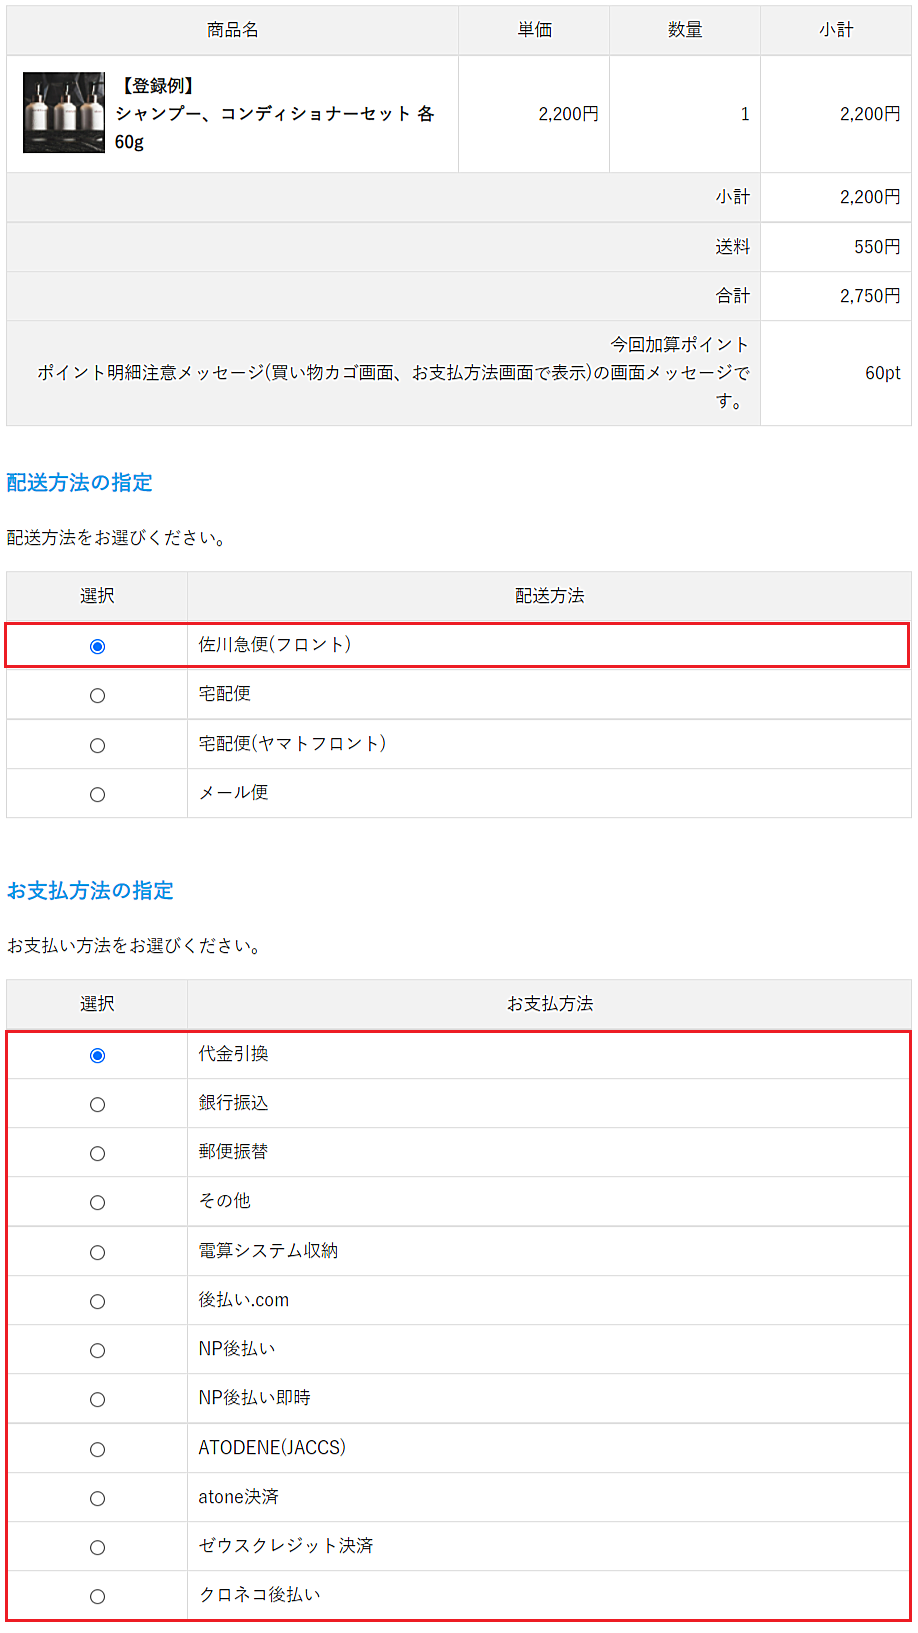Select 電算システム収納 payment option
This screenshot has width=918, height=1633.
tap(97, 1252)
